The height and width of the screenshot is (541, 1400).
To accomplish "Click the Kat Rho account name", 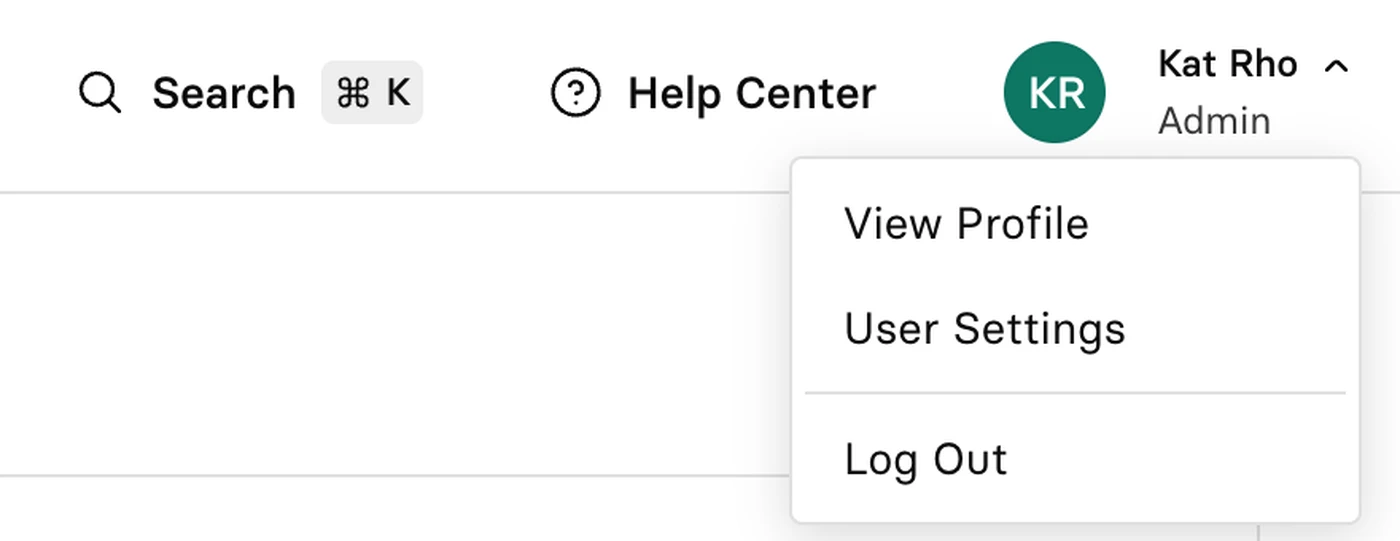I will (1228, 64).
